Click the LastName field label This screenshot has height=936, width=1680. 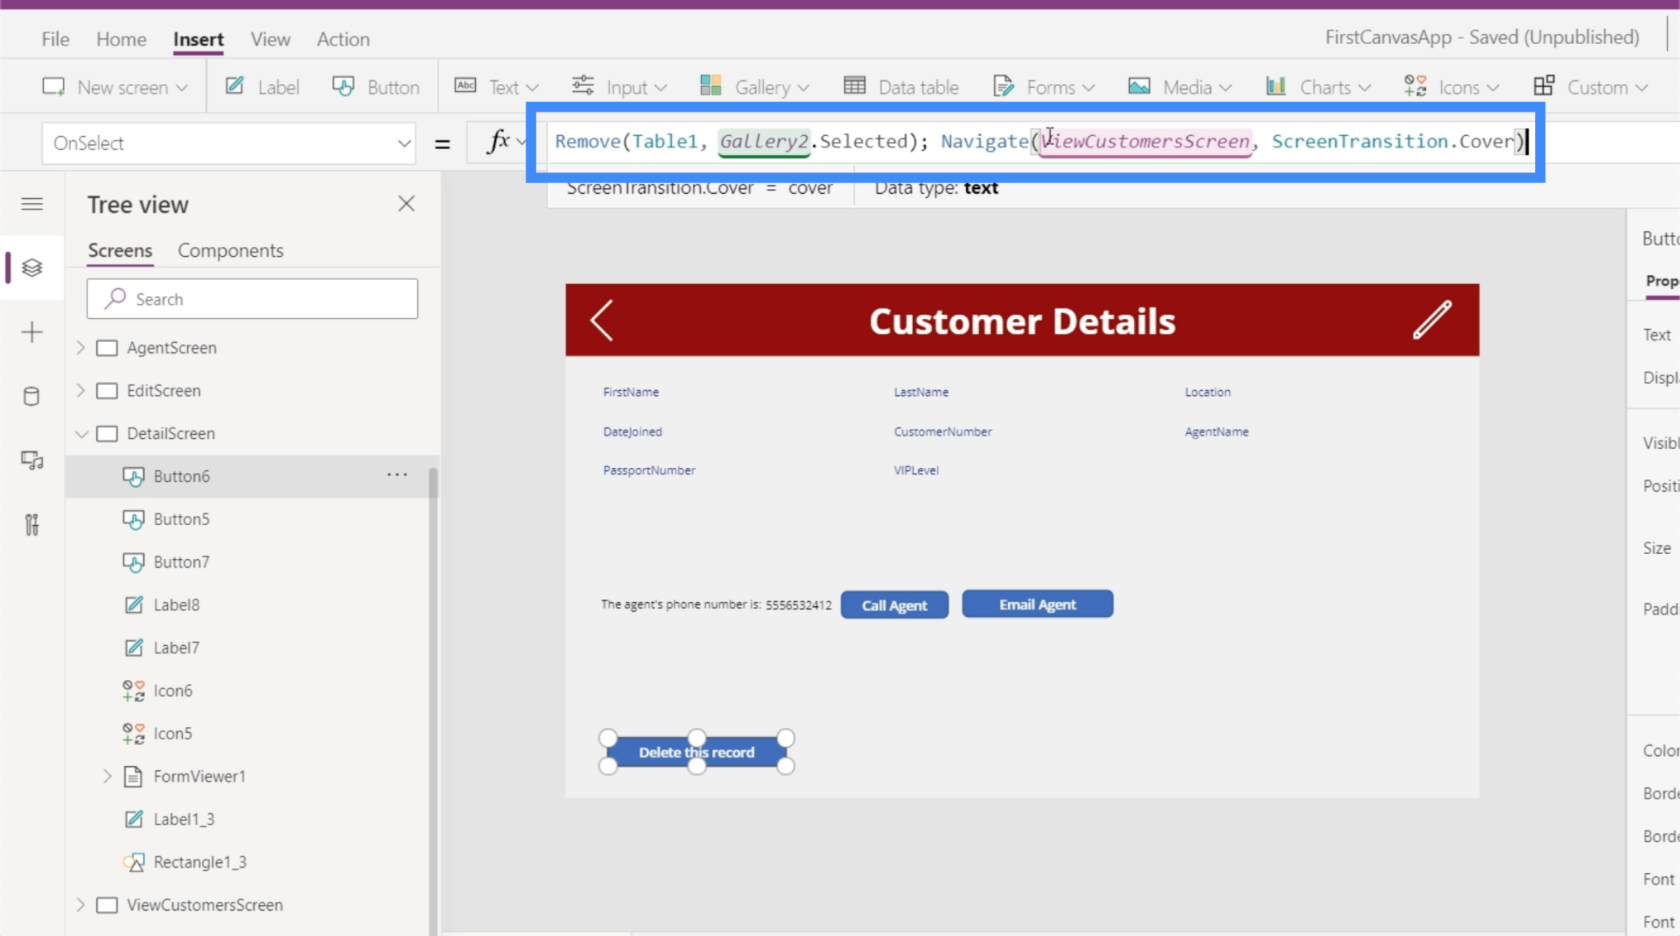pyautogui.click(x=921, y=392)
